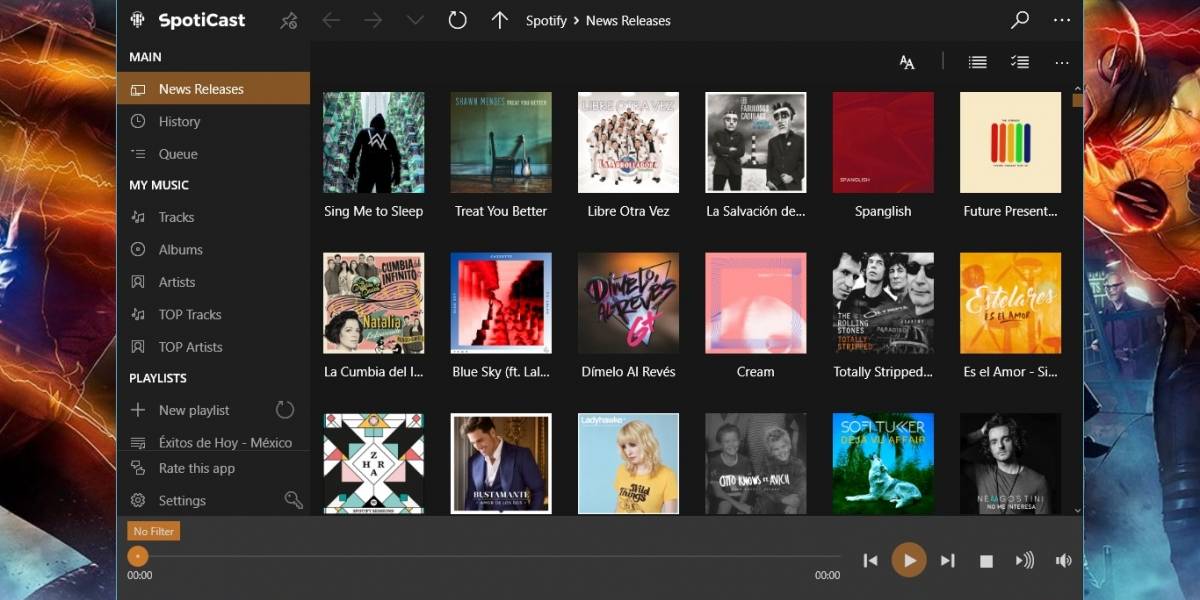
Task: Open the Bustamante album cover
Action: point(501,464)
